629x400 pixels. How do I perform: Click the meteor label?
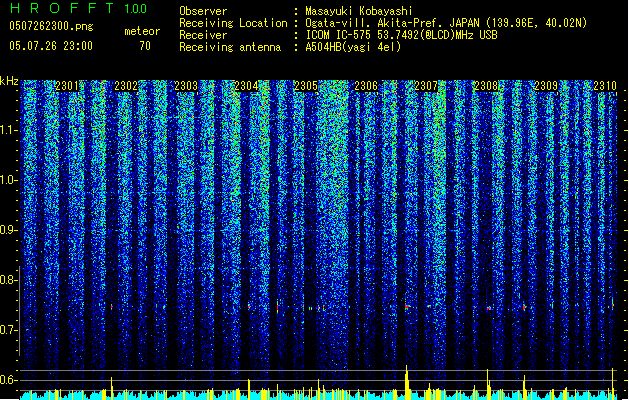point(142,31)
